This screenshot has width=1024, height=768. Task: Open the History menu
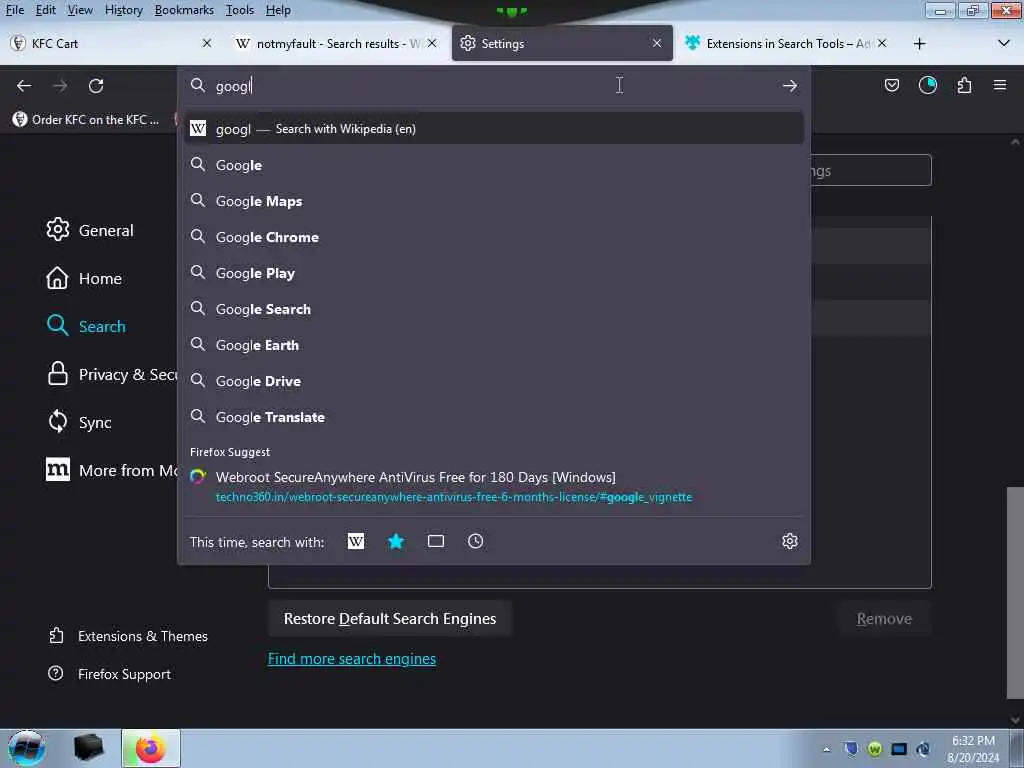pos(123,10)
